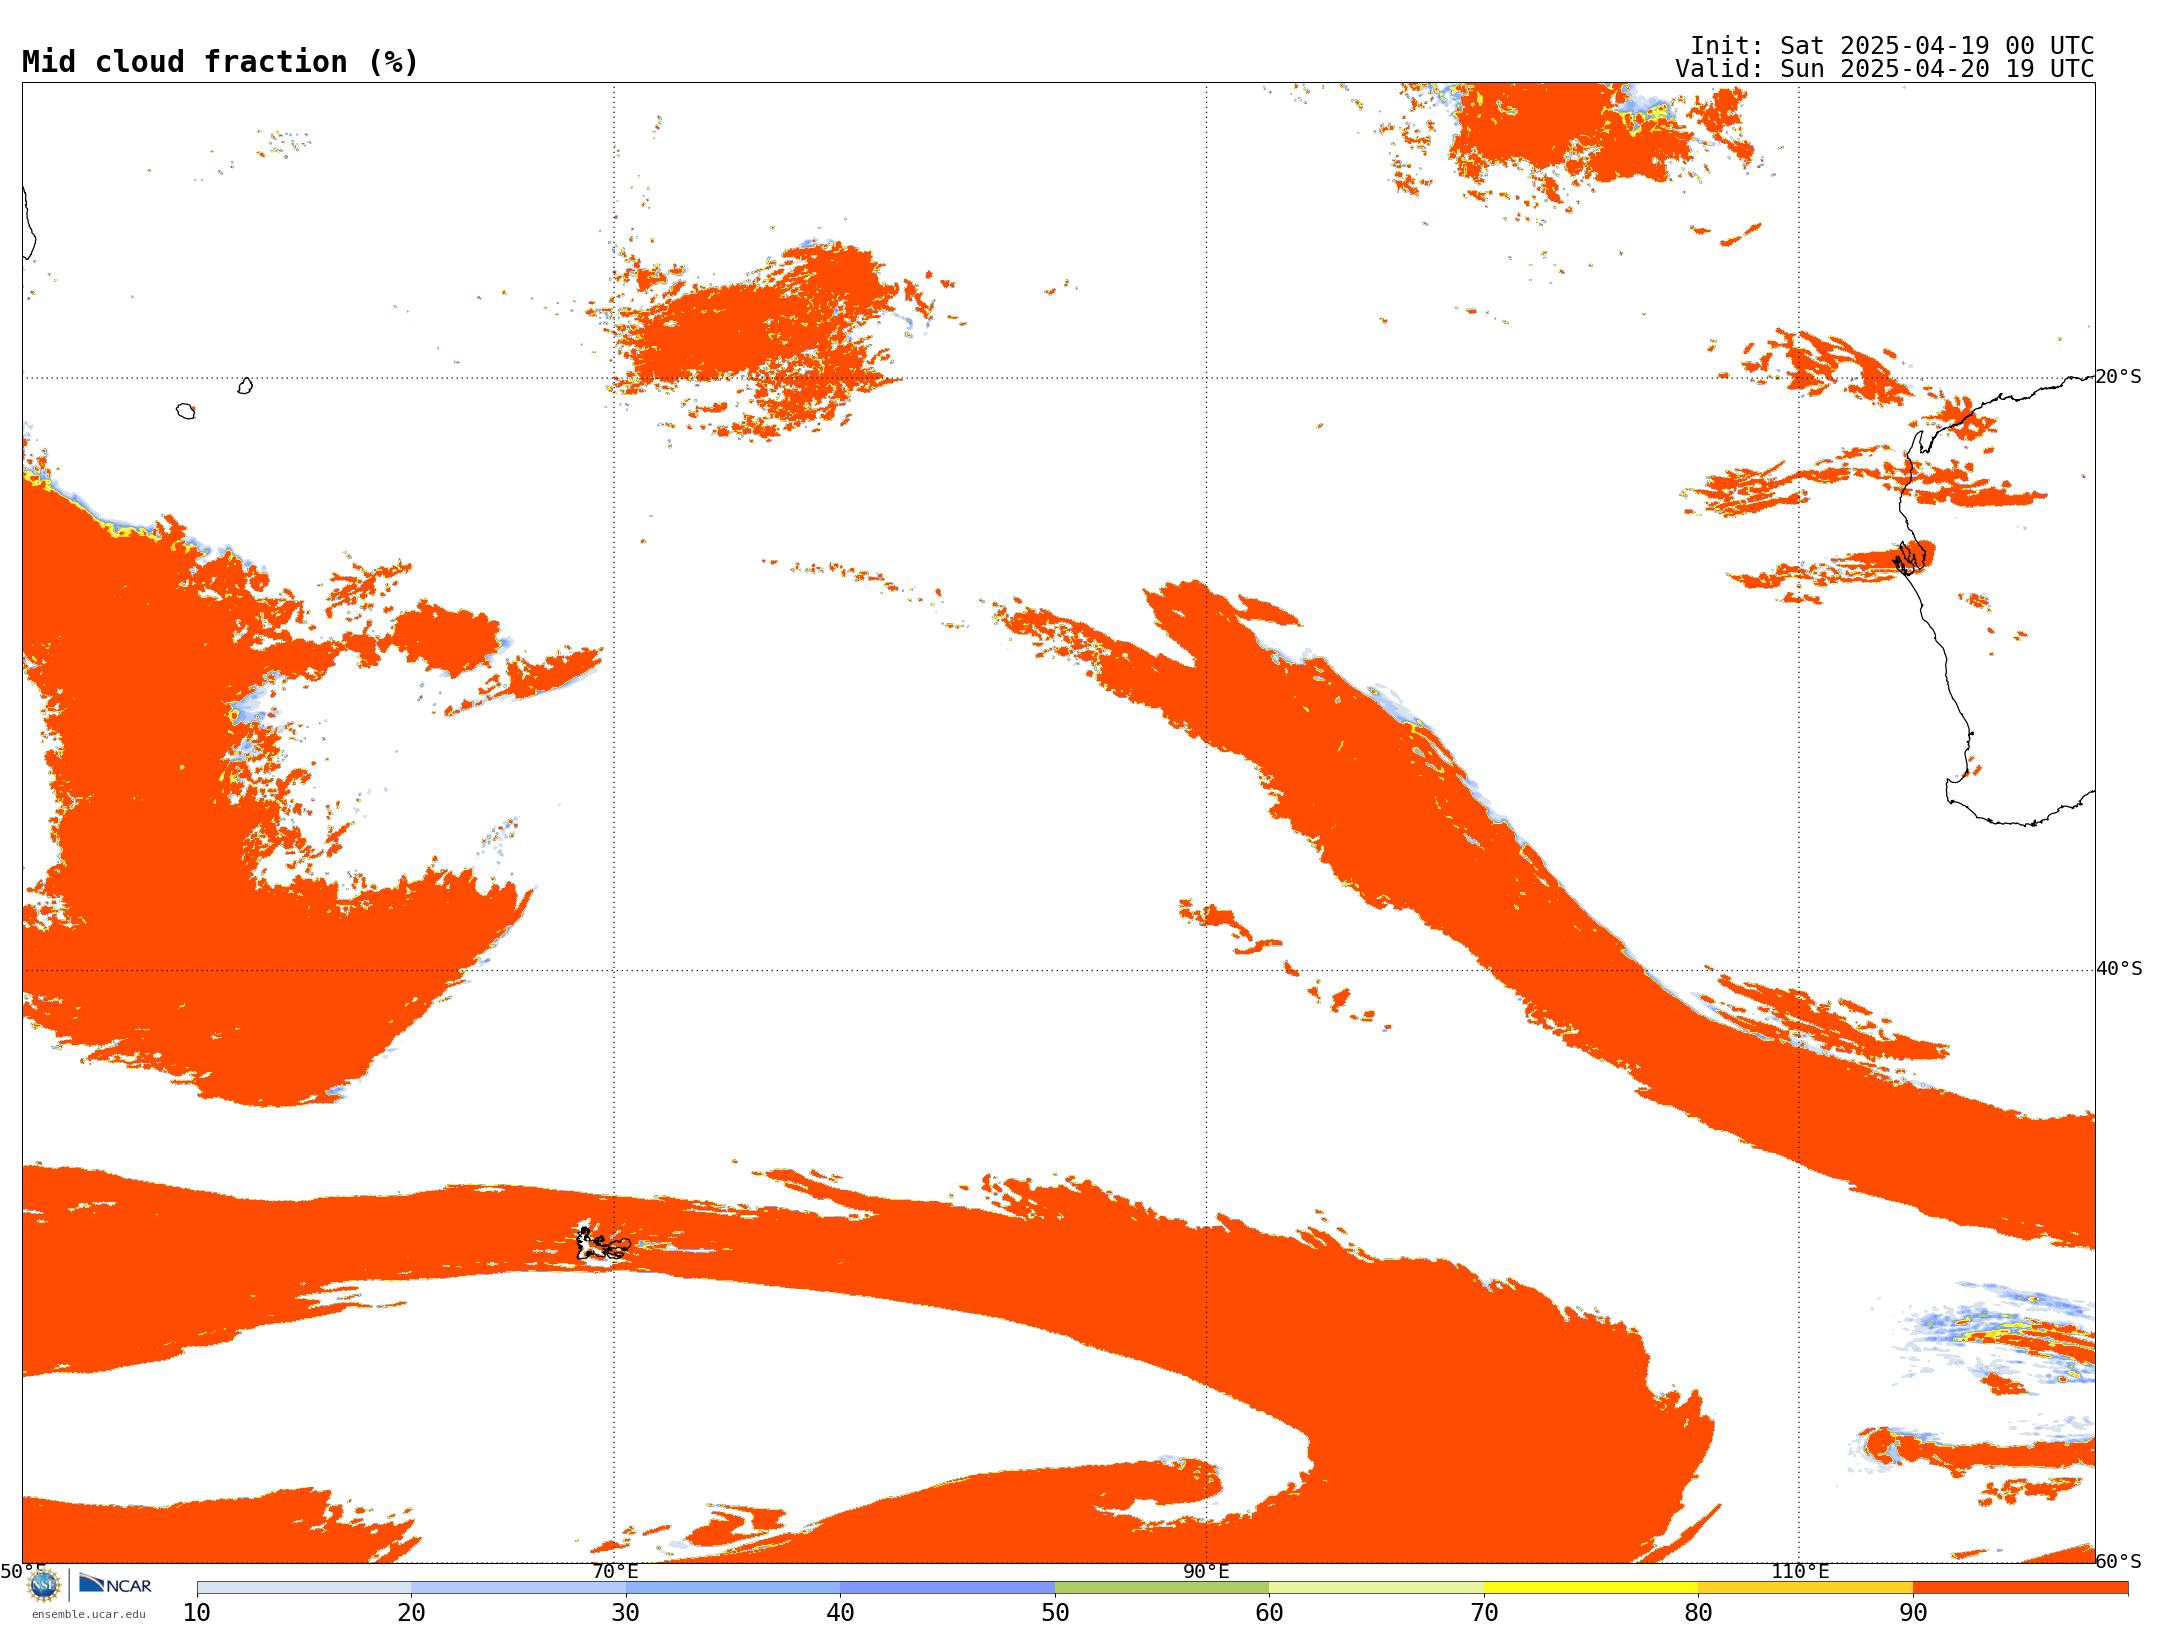Viewport: 2160px width, 1626px height.
Task: Click the 80-90 amber colorbar segment
Action: 1805,1588
